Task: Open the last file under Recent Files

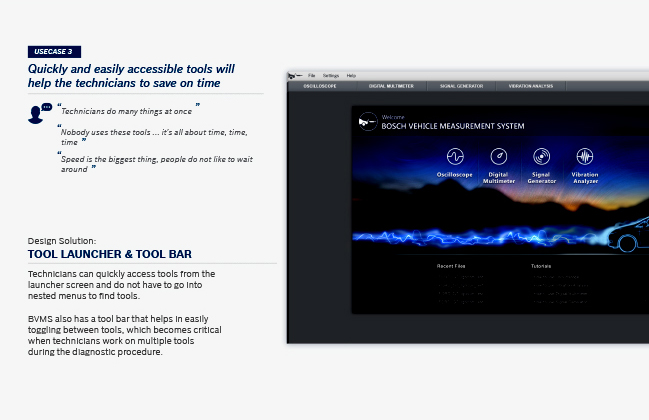Action: pos(461,300)
